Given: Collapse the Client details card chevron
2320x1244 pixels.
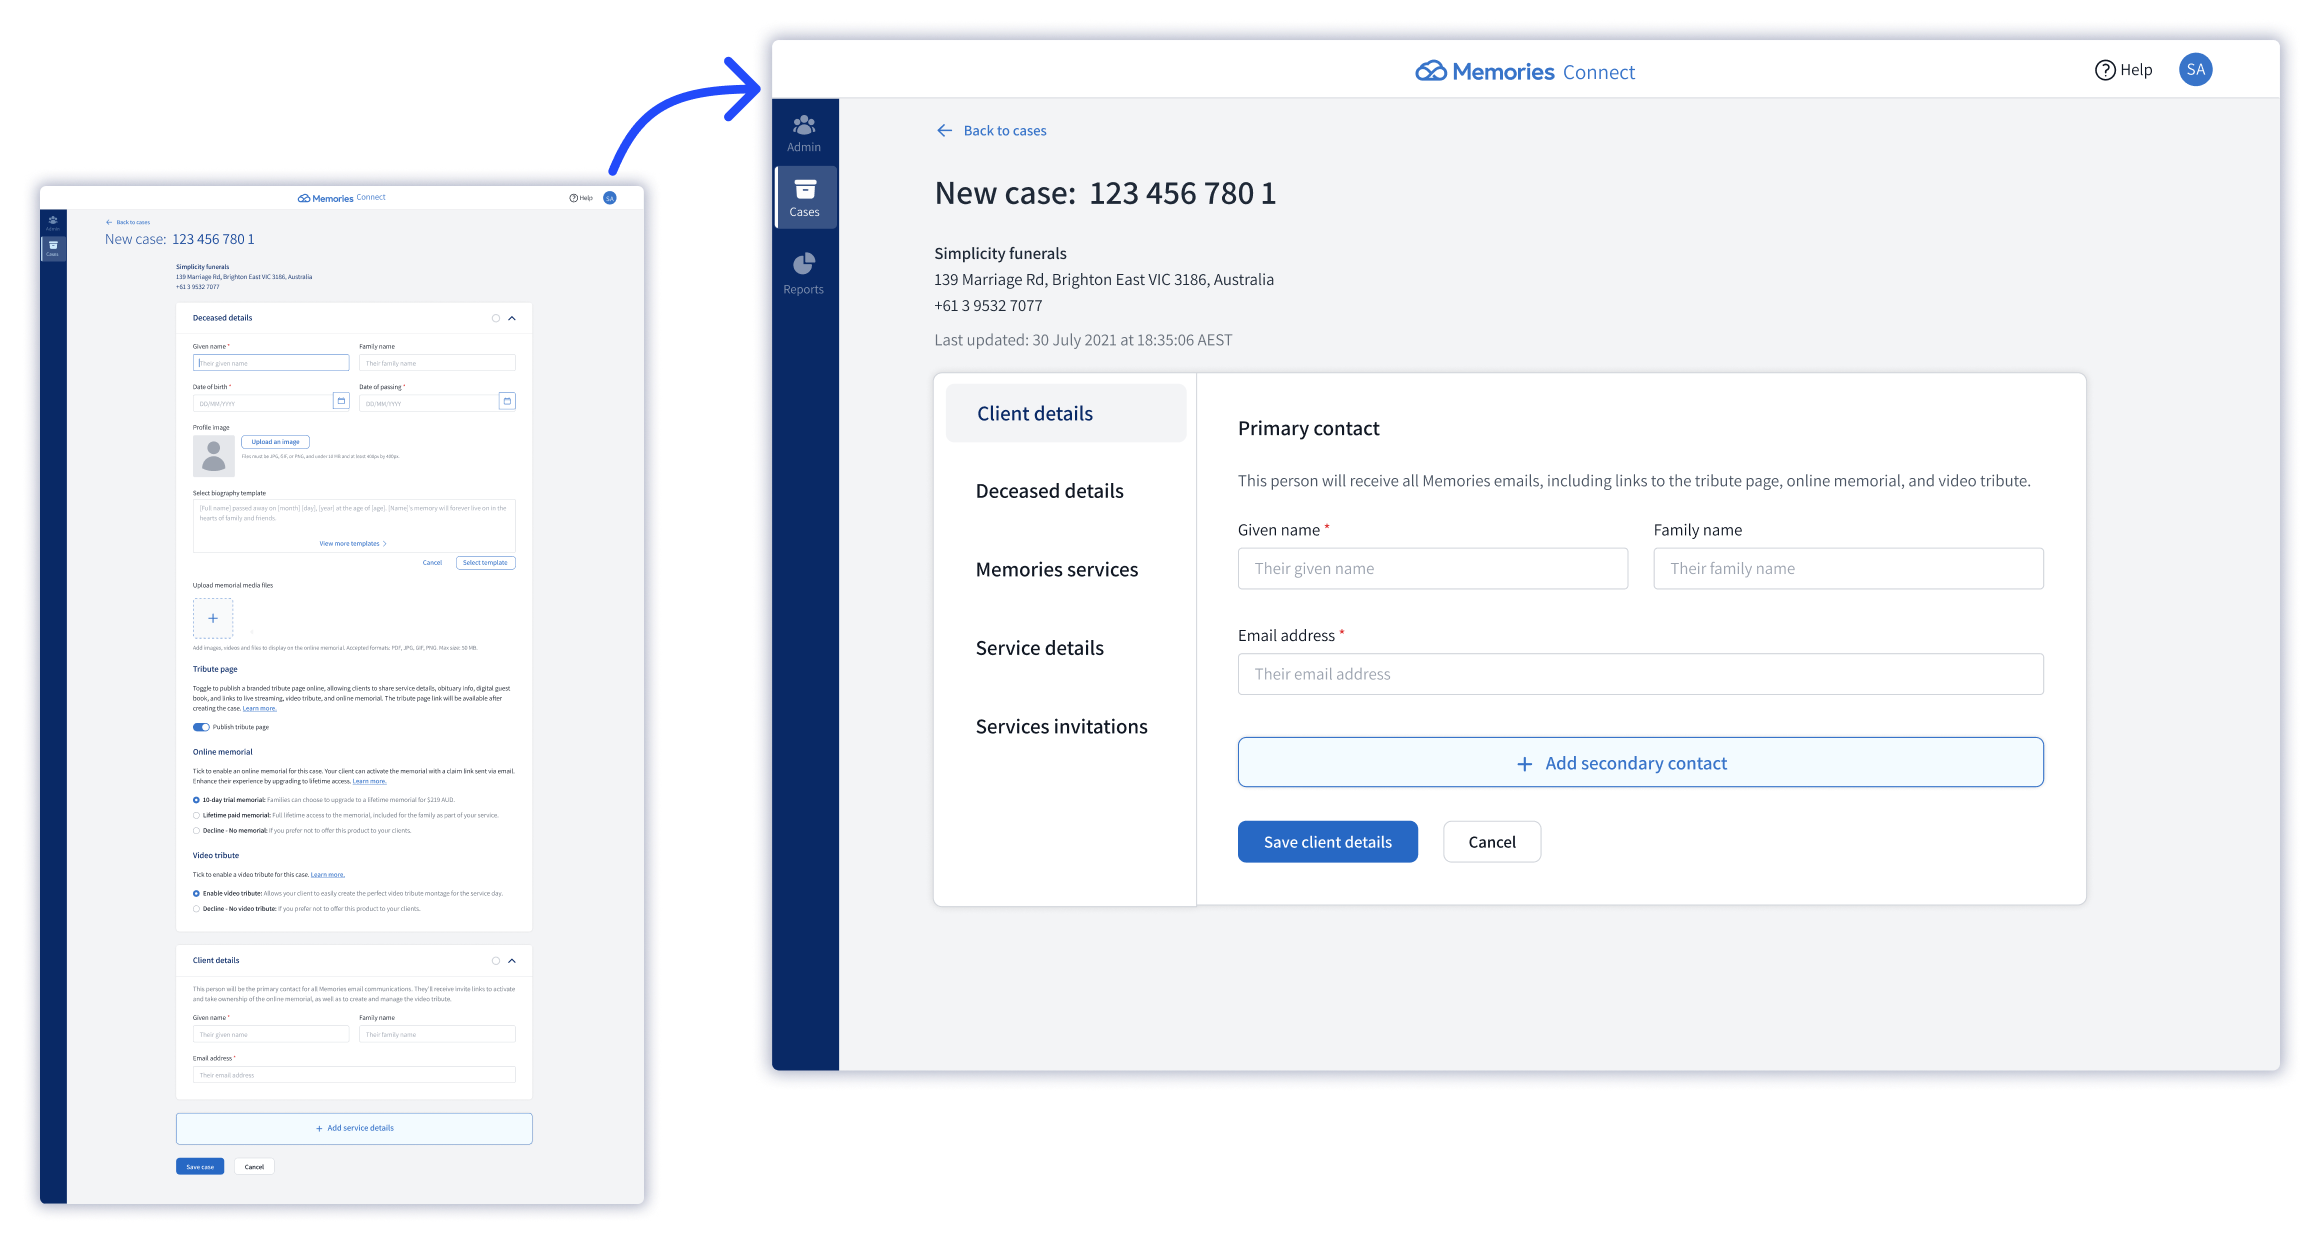Looking at the screenshot, I should tap(512, 961).
